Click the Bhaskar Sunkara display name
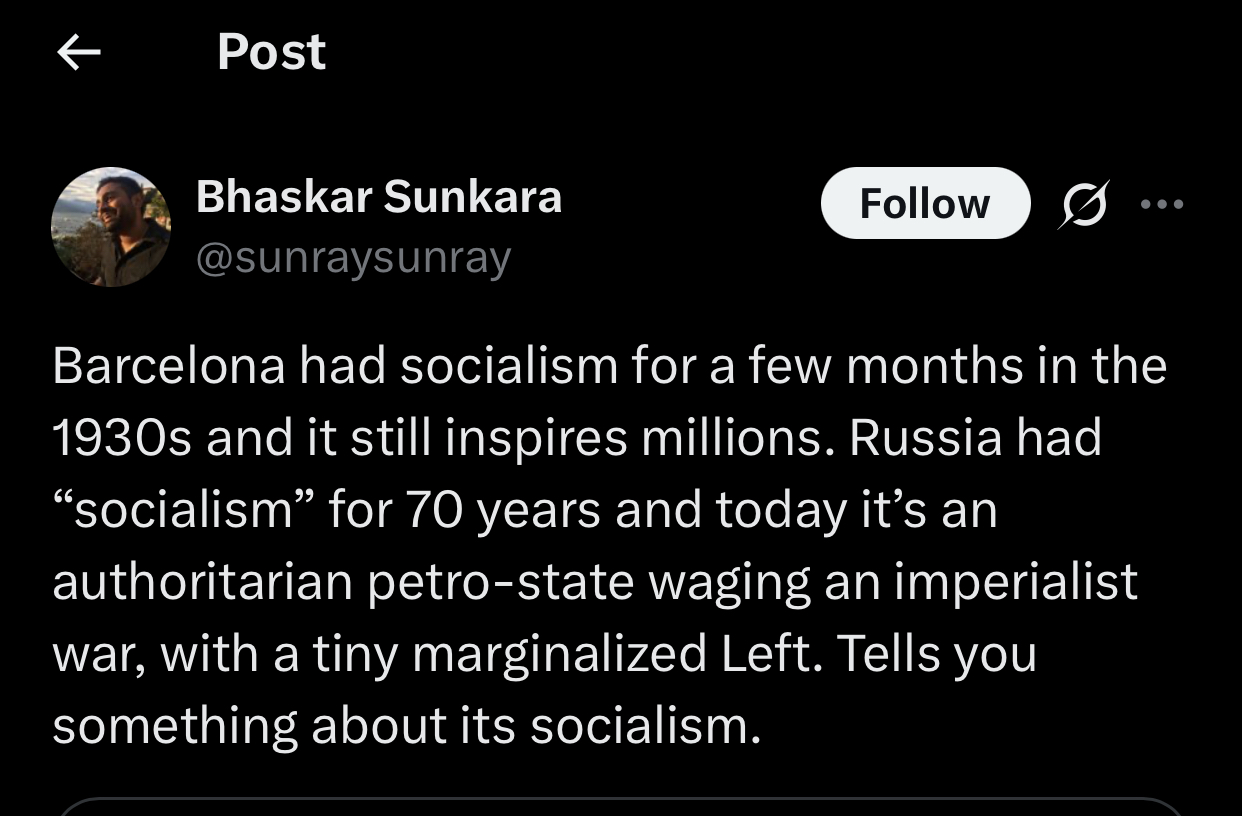This screenshot has height=816, width=1242. 378,197
